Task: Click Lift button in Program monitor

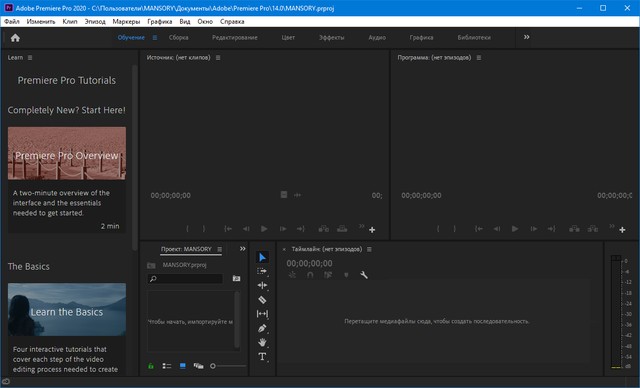Action: pyautogui.click(x=574, y=229)
